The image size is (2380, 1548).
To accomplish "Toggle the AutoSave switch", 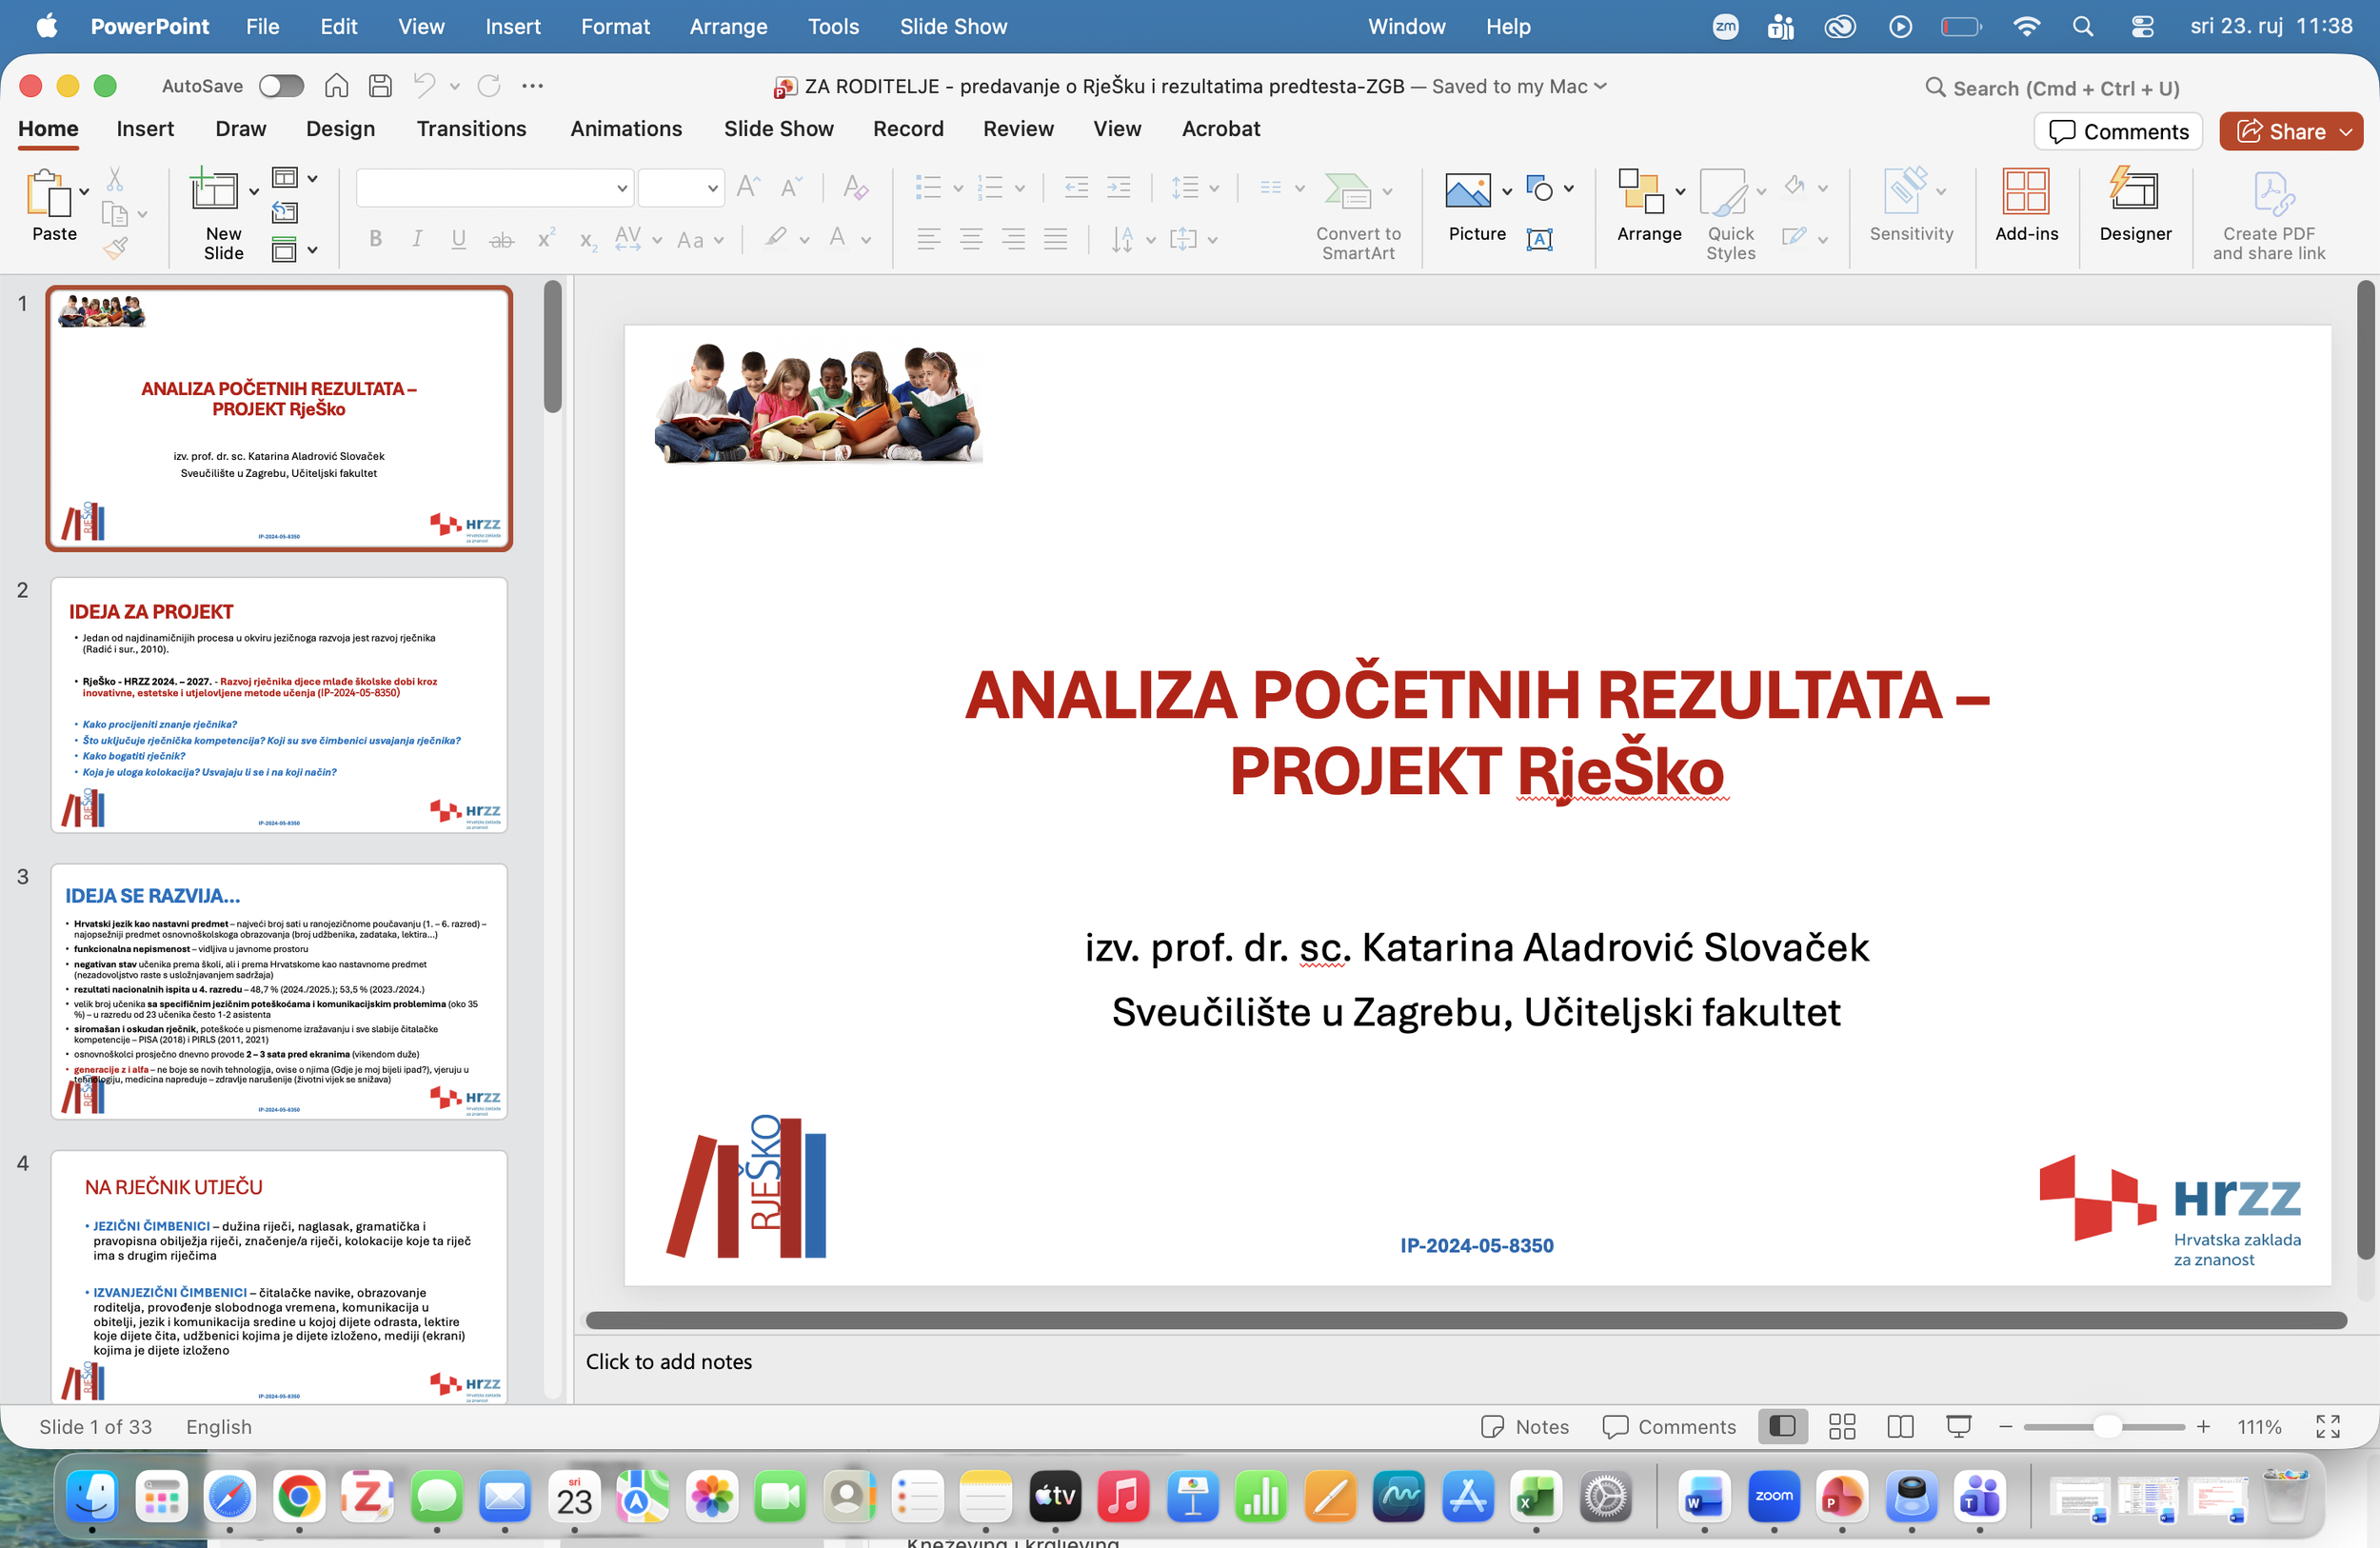I will tap(281, 86).
